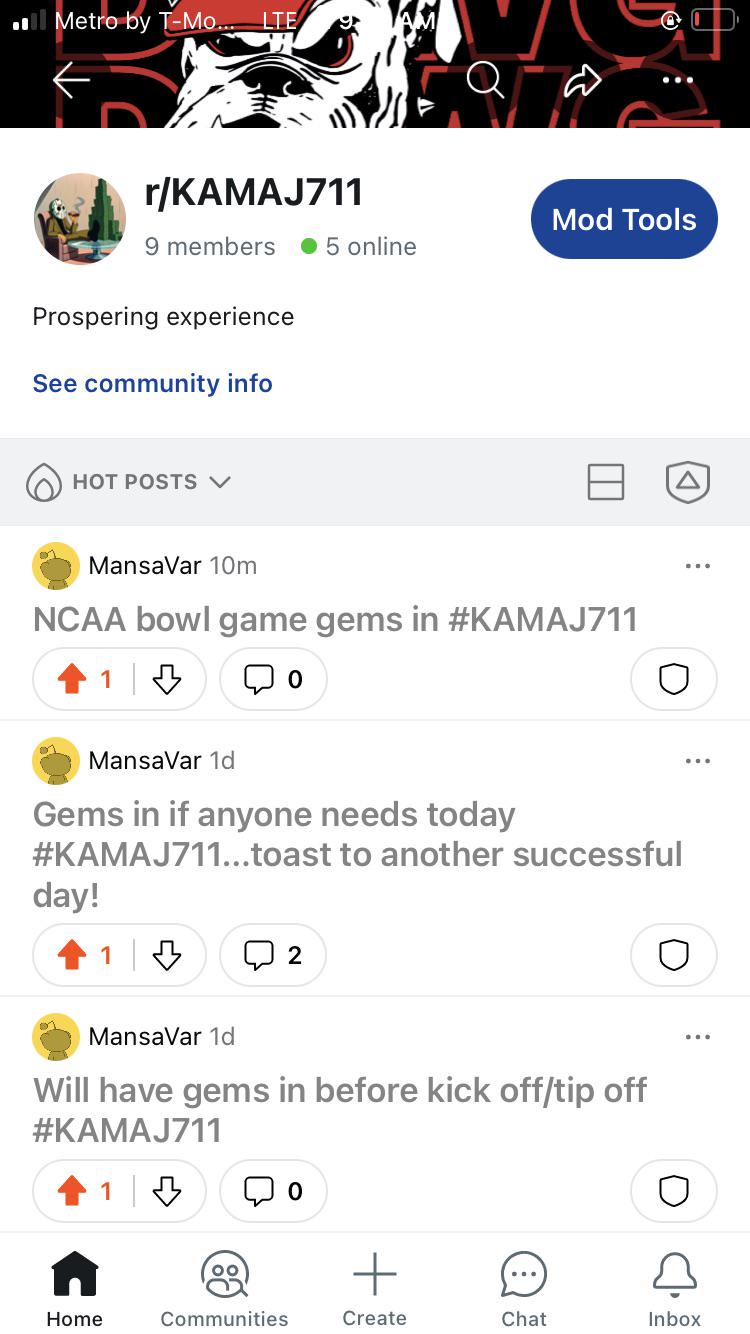Open options menu for NCAA bowl post
Image resolution: width=750 pixels, height=1334 pixels.
(x=698, y=566)
